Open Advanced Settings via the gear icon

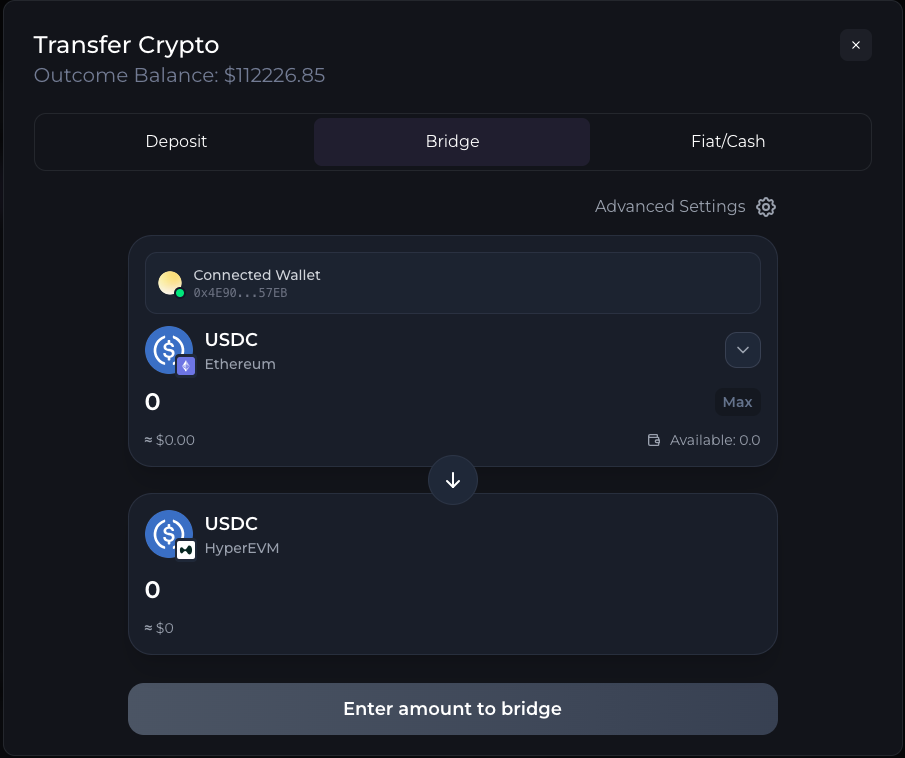[x=766, y=206]
